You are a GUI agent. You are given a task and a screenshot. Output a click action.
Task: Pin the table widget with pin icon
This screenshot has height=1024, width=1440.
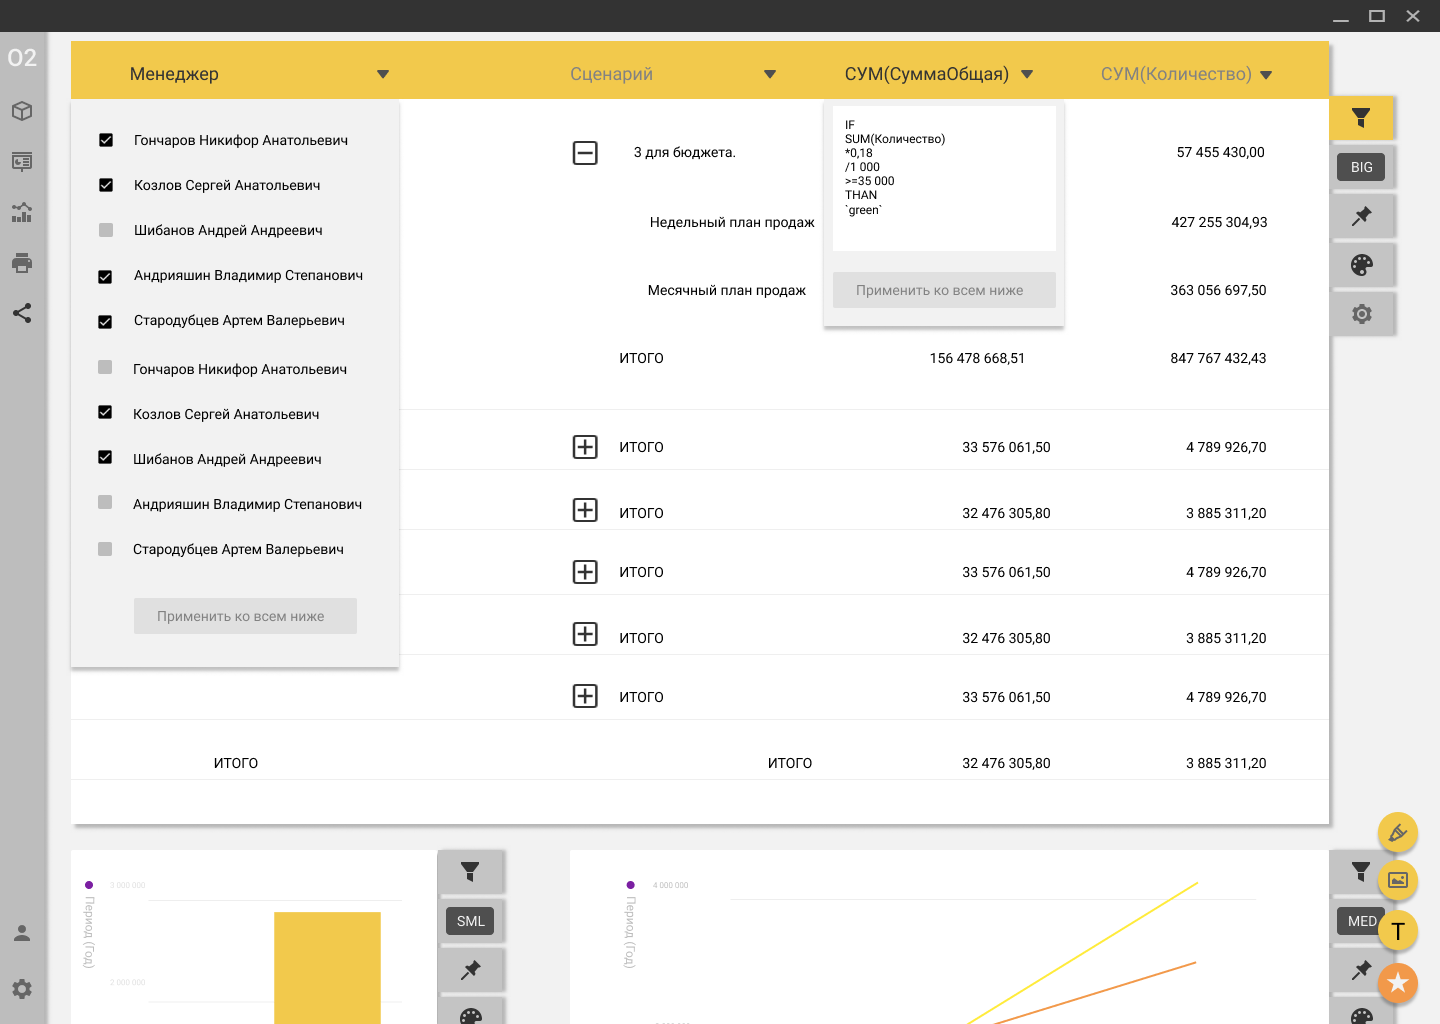coord(1362,216)
